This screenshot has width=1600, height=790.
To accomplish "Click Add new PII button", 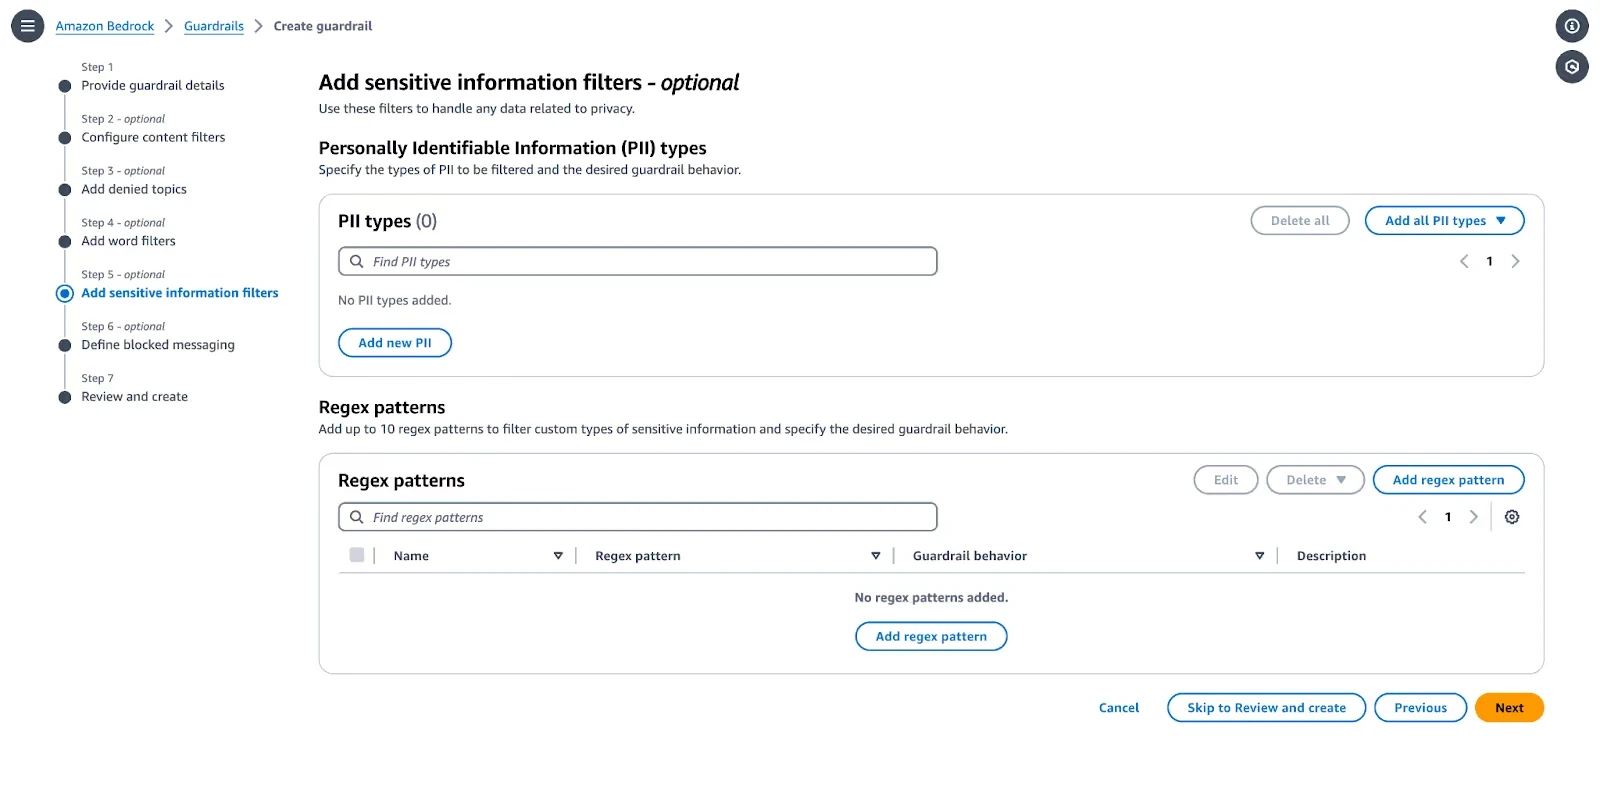I will (395, 343).
